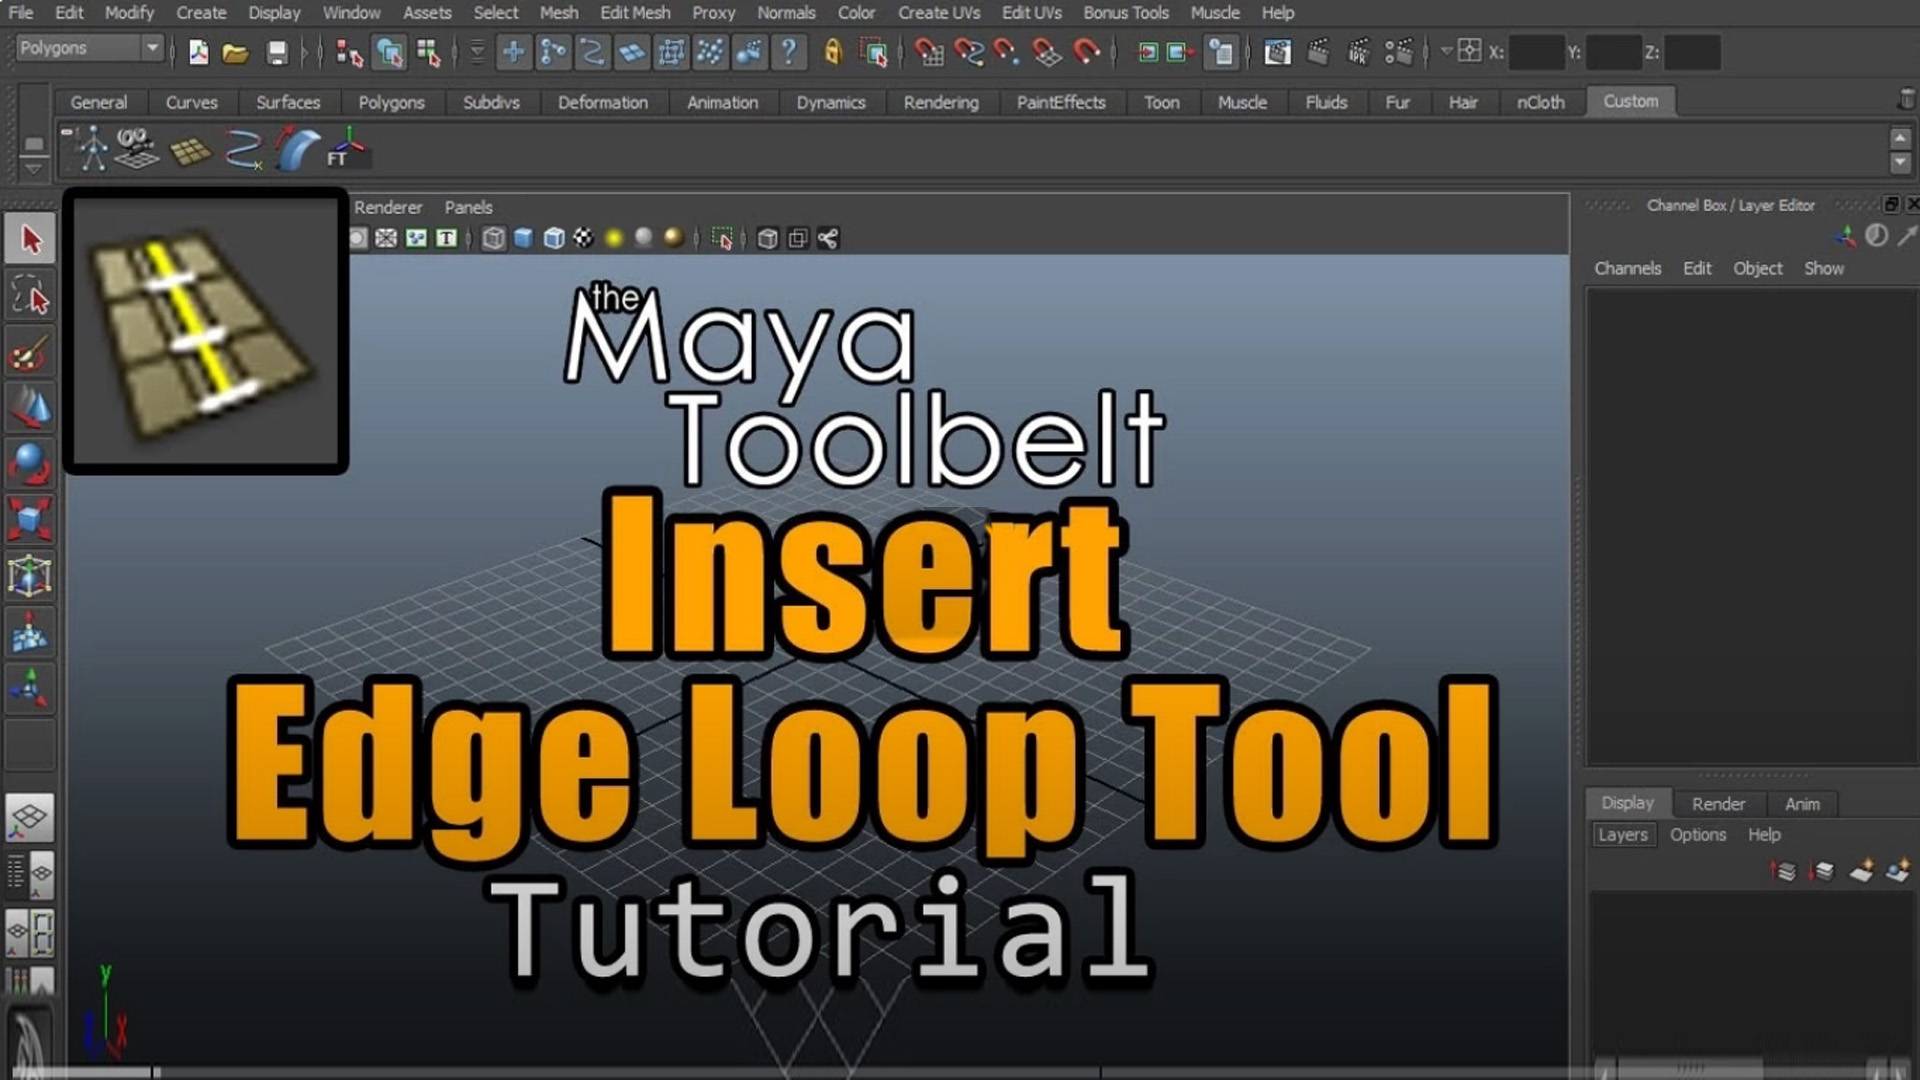This screenshot has width=1920, height=1080.
Task: Click the curve shelf icon with X
Action: pyautogui.click(x=243, y=149)
